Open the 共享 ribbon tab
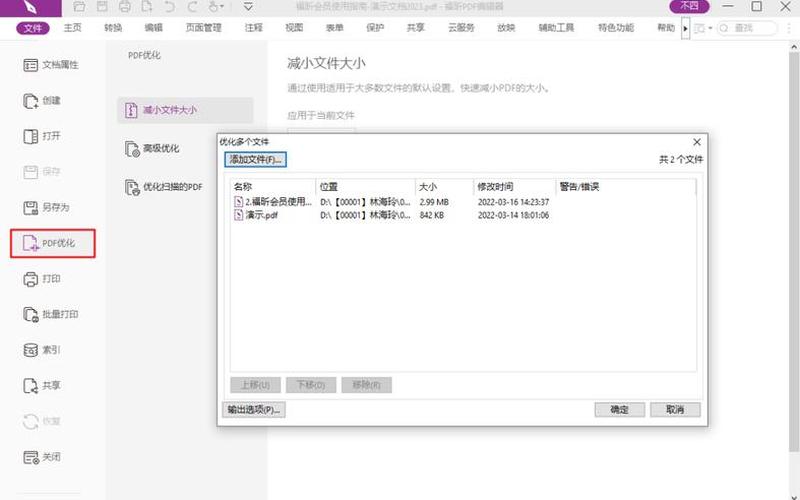Viewport: 800px width, 500px height. (x=415, y=28)
